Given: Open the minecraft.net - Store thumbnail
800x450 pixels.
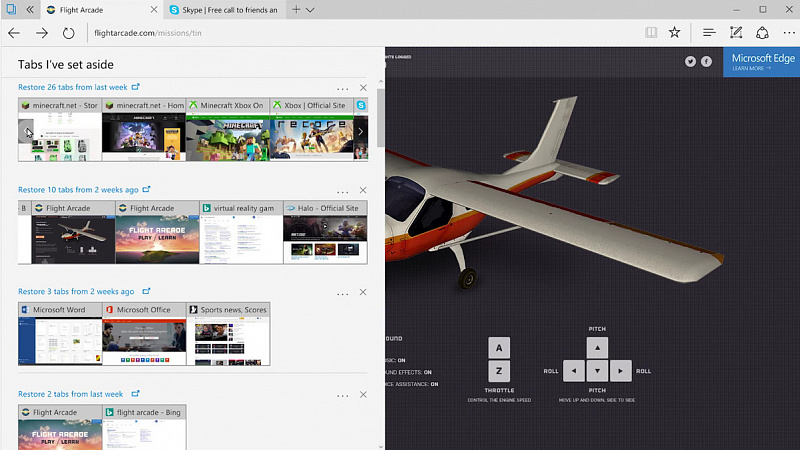Looking at the screenshot, I should pyautogui.click(x=60, y=130).
